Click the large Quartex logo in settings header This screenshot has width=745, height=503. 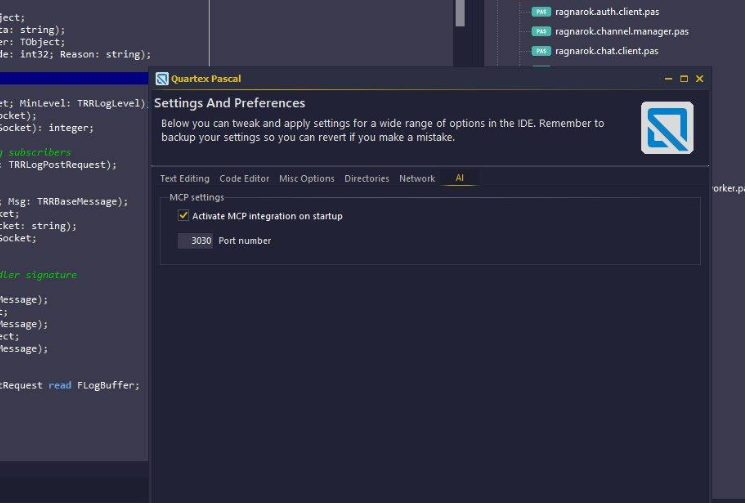click(667, 127)
